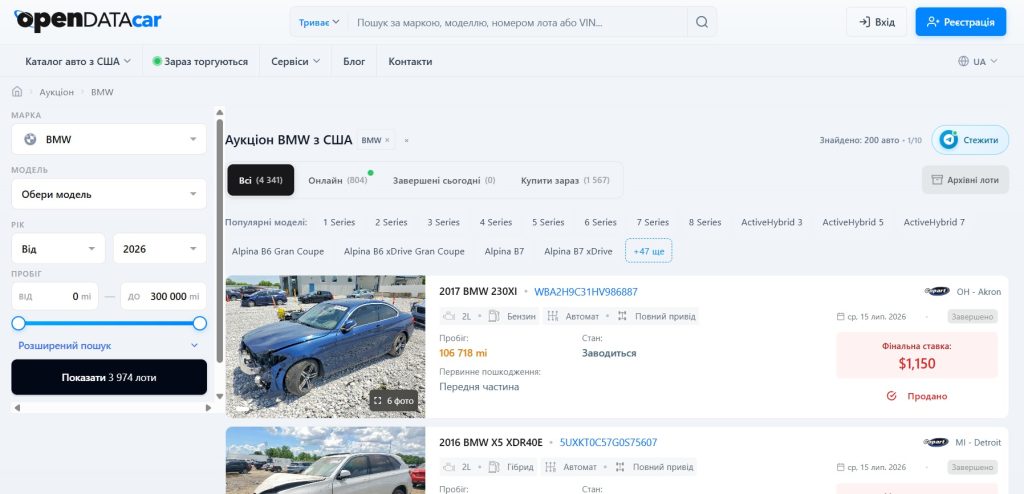Open the white BMW X5 photo
1024x494 pixels.
pos(325,461)
